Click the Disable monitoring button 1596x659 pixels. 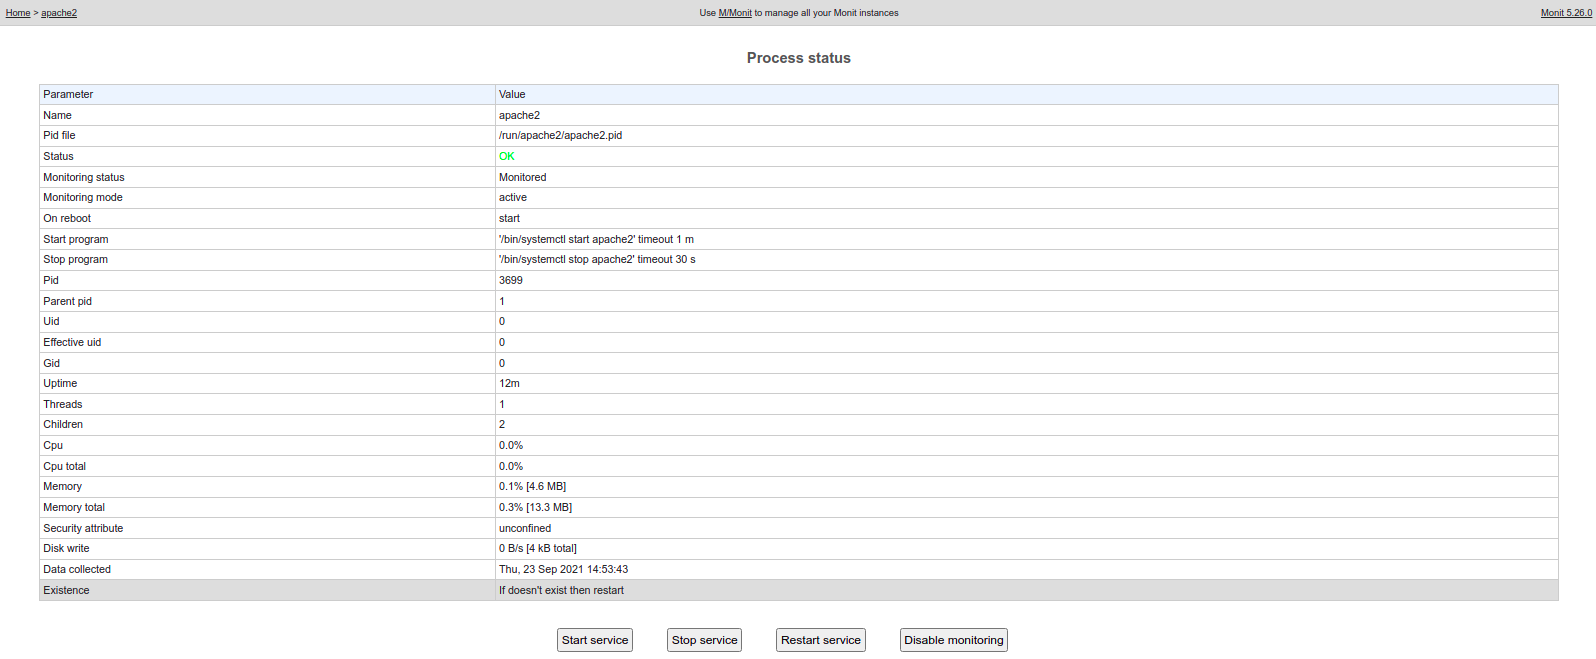click(x=954, y=640)
